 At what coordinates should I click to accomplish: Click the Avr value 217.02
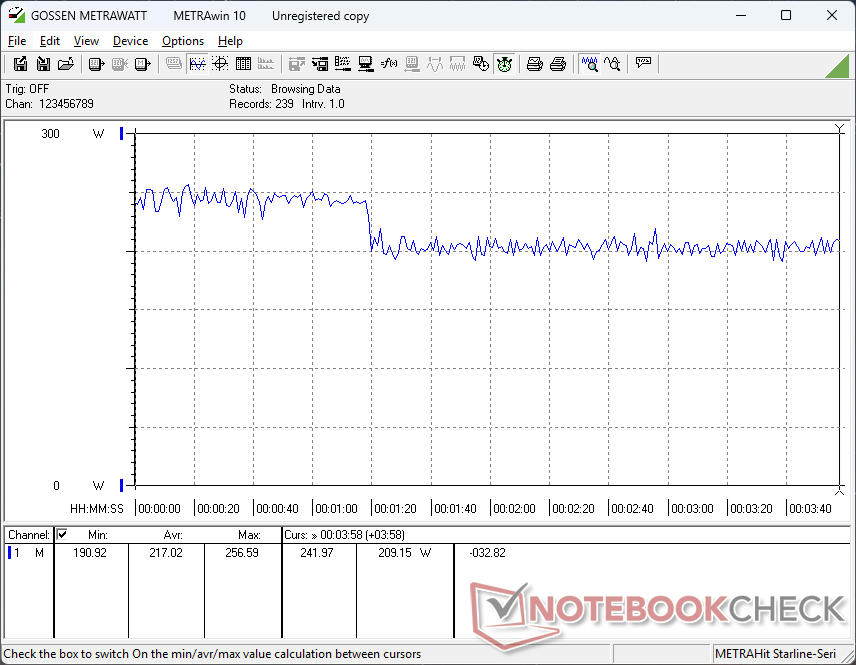(166, 553)
